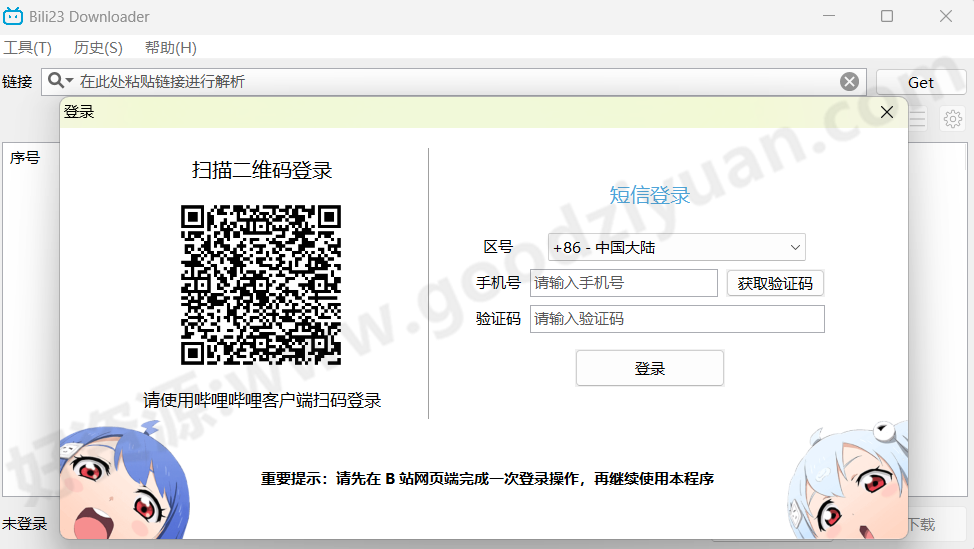This screenshot has width=974, height=549.
Task: Open the 帮助(H) menu
Action: click(171, 48)
